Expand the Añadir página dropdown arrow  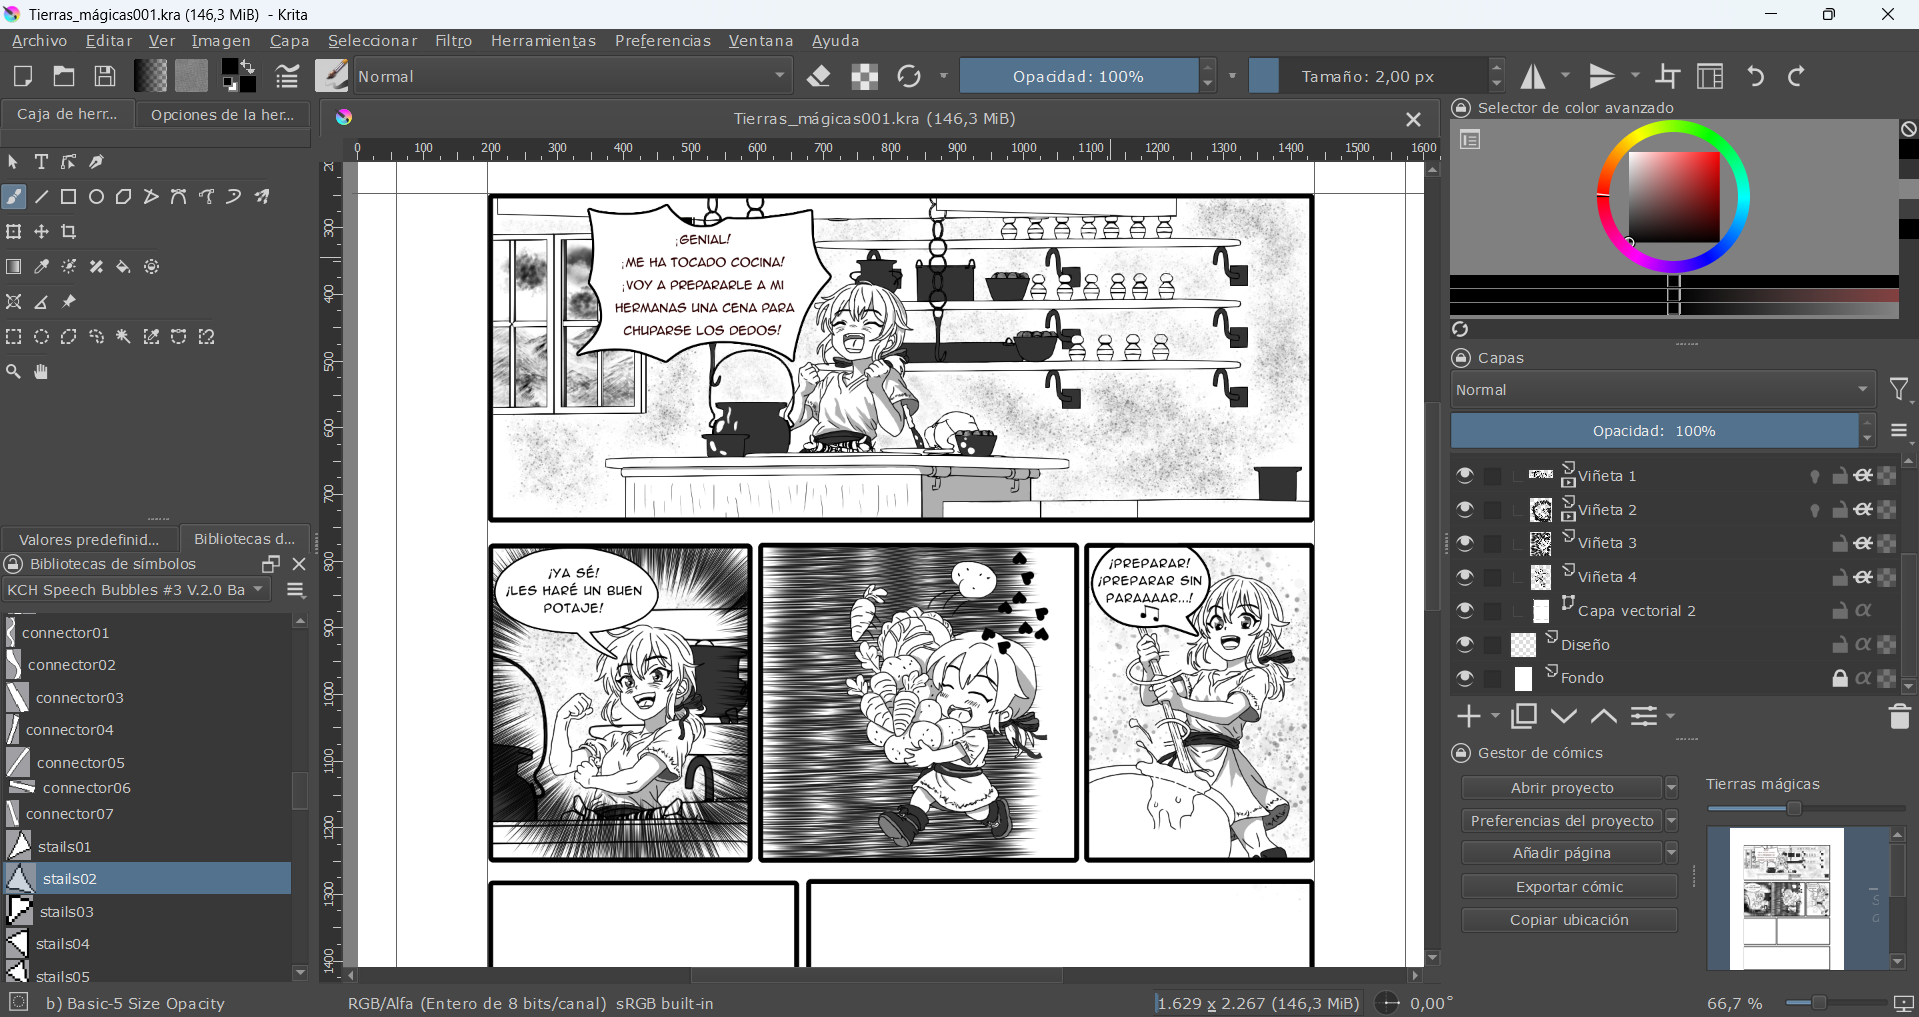(x=1671, y=853)
